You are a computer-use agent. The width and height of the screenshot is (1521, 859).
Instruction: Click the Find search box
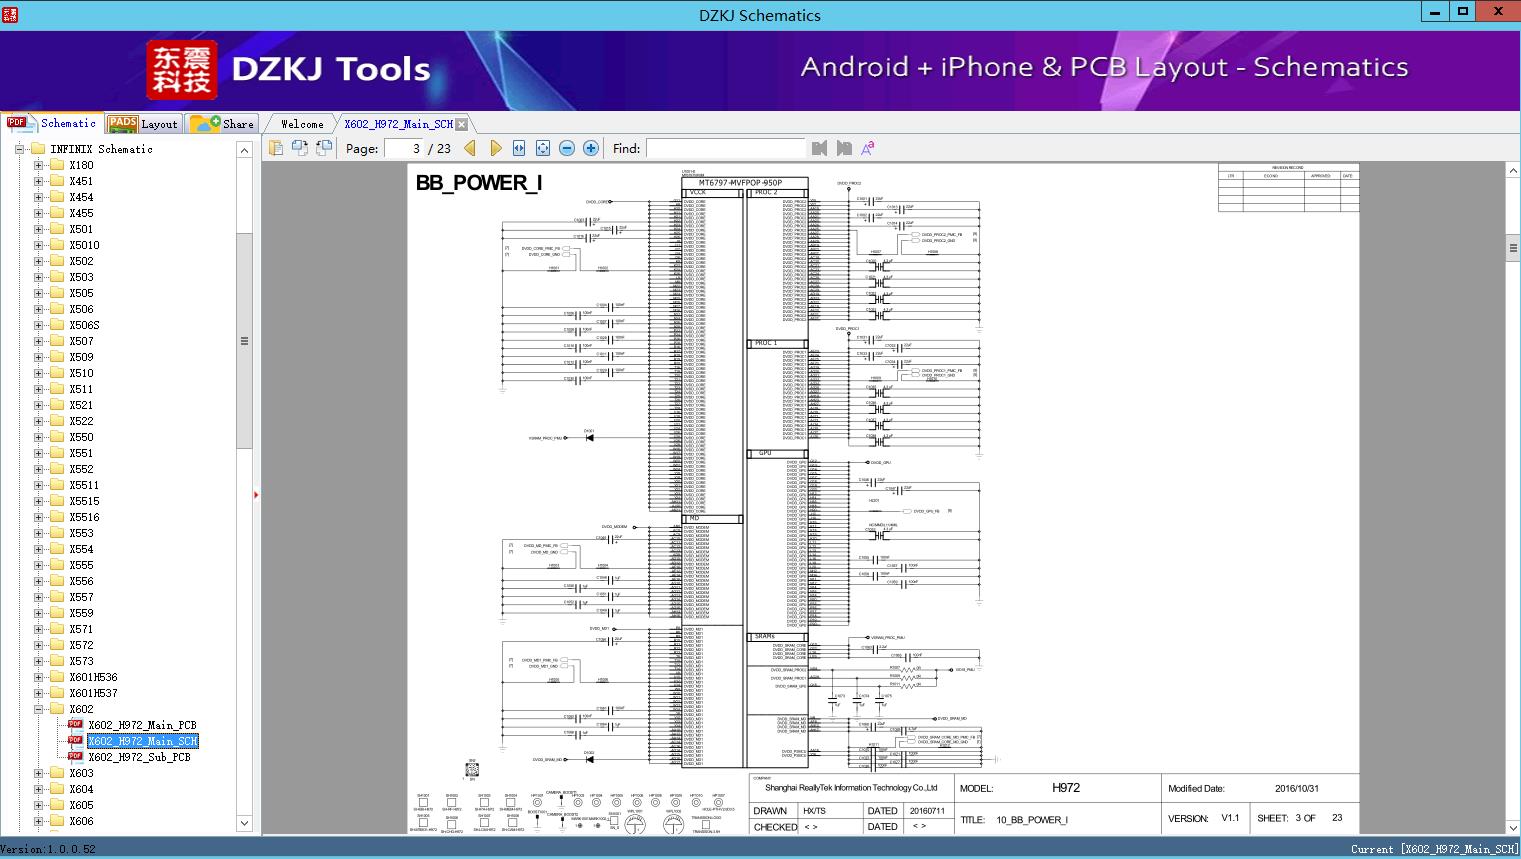coord(725,148)
